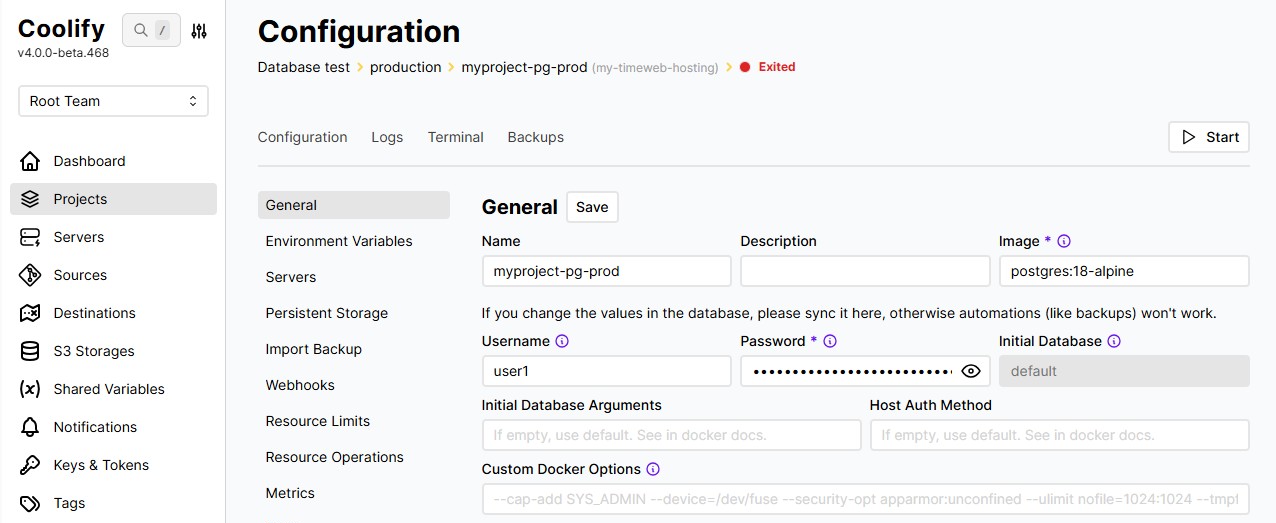Click the Tags icon in sidebar
The height and width of the screenshot is (523, 1276).
tap(30, 503)
